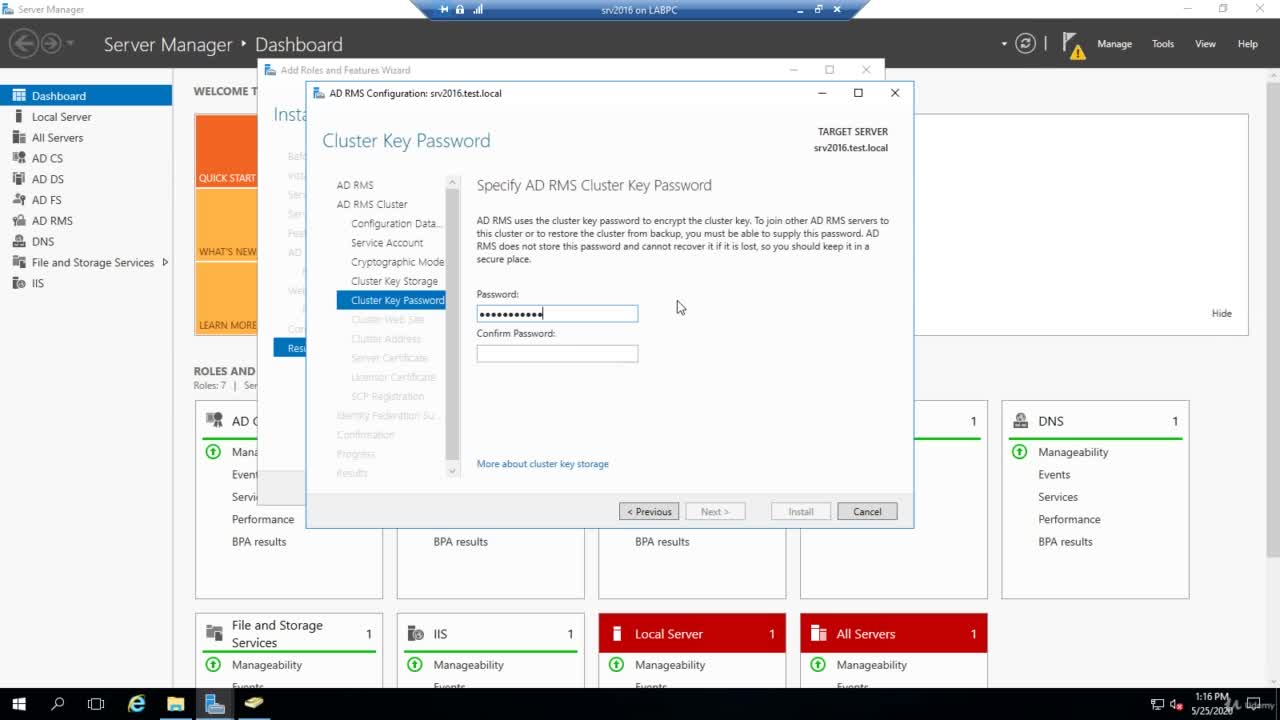The height and width of the screenshot is (720, 1280).
Task: Expand the File and Storage Services submenu arrow
Action: [x=165, y=262]
